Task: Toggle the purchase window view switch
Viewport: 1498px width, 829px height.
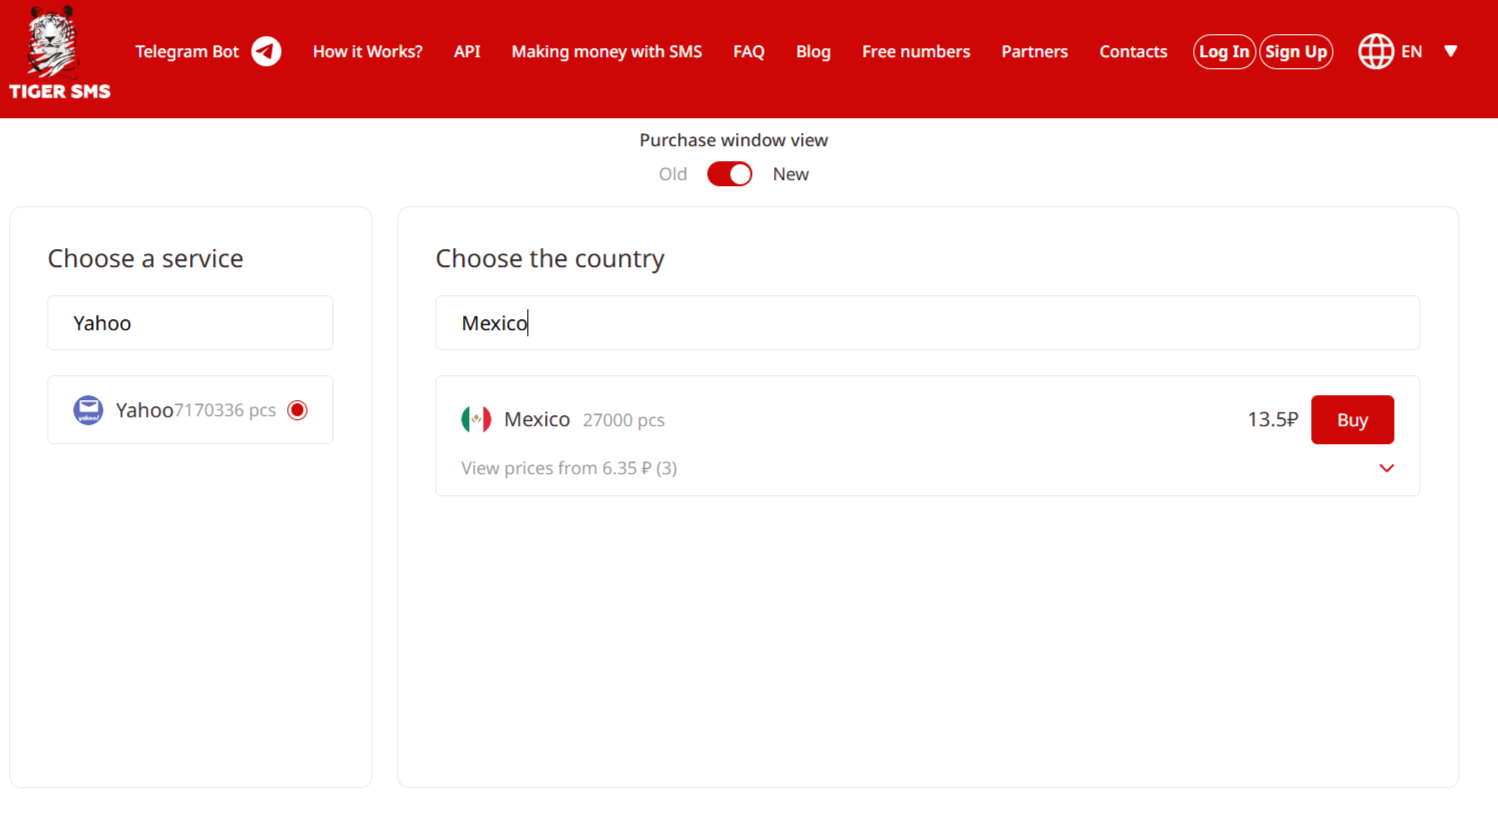Action: [730, 174]
